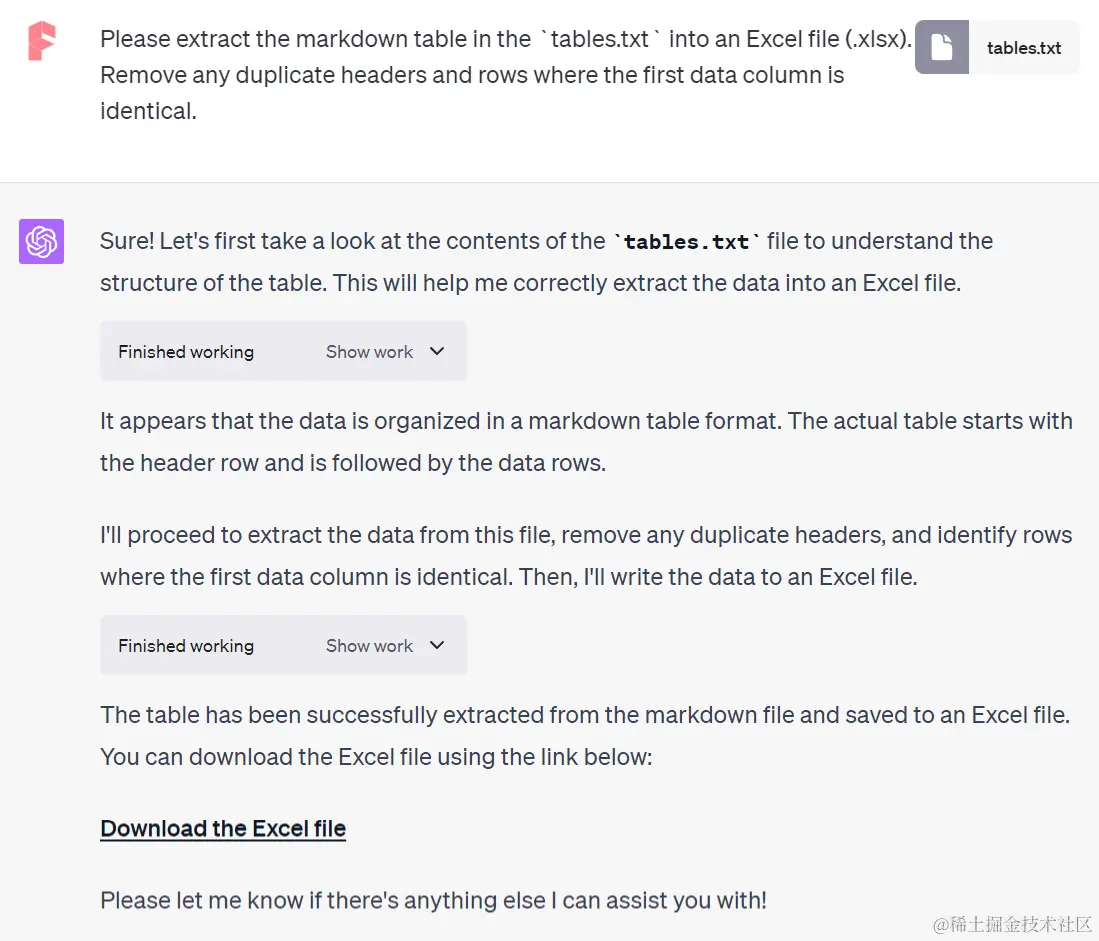
Task: Click the first Show work text
Action: tap(369, 352)
